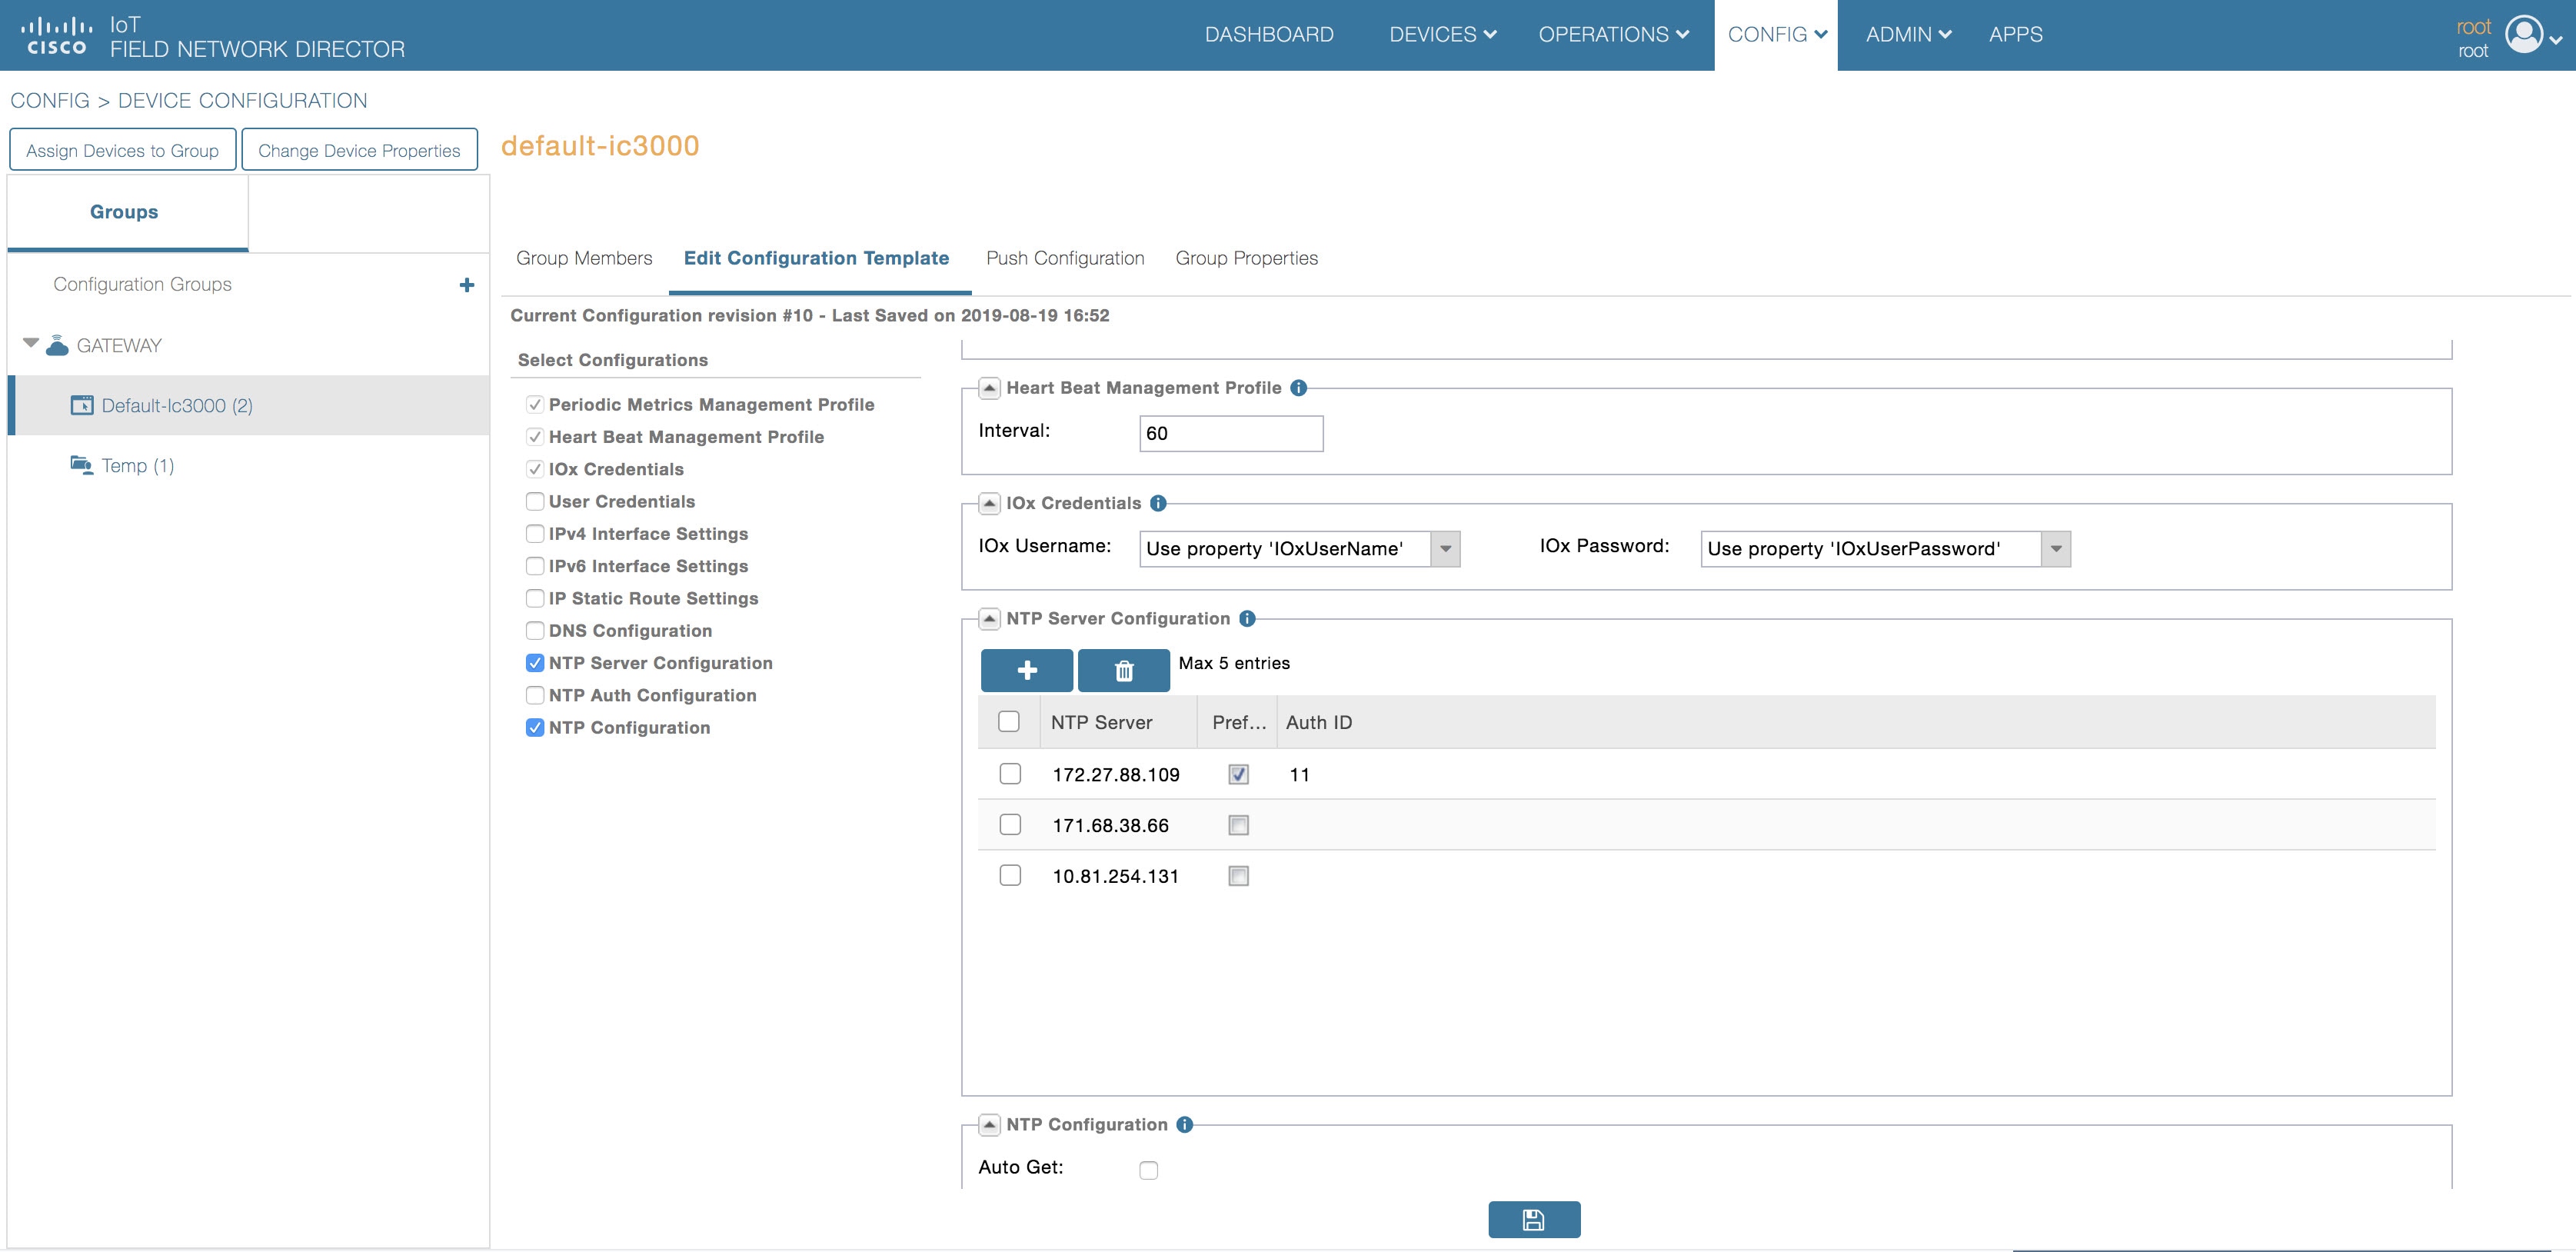Switch to the Push Configuration tab
The height and width of the screenshot is (1252, 2576).
click(1064, 258)
